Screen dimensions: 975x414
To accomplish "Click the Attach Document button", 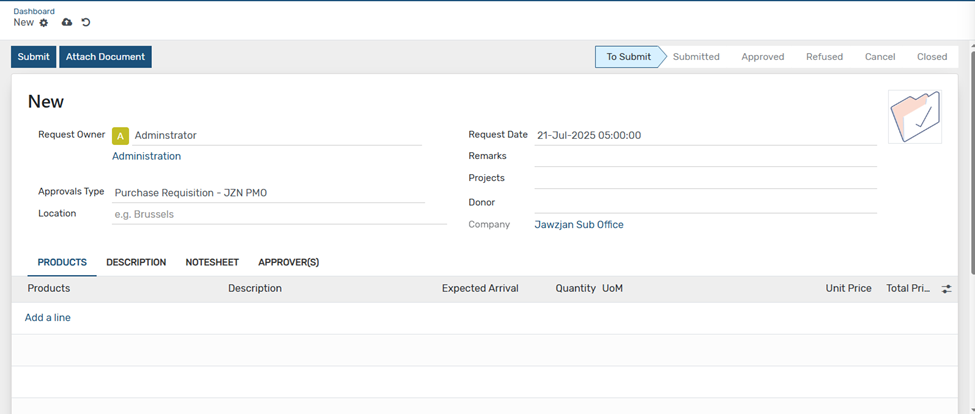I will [x=105, y=57].
